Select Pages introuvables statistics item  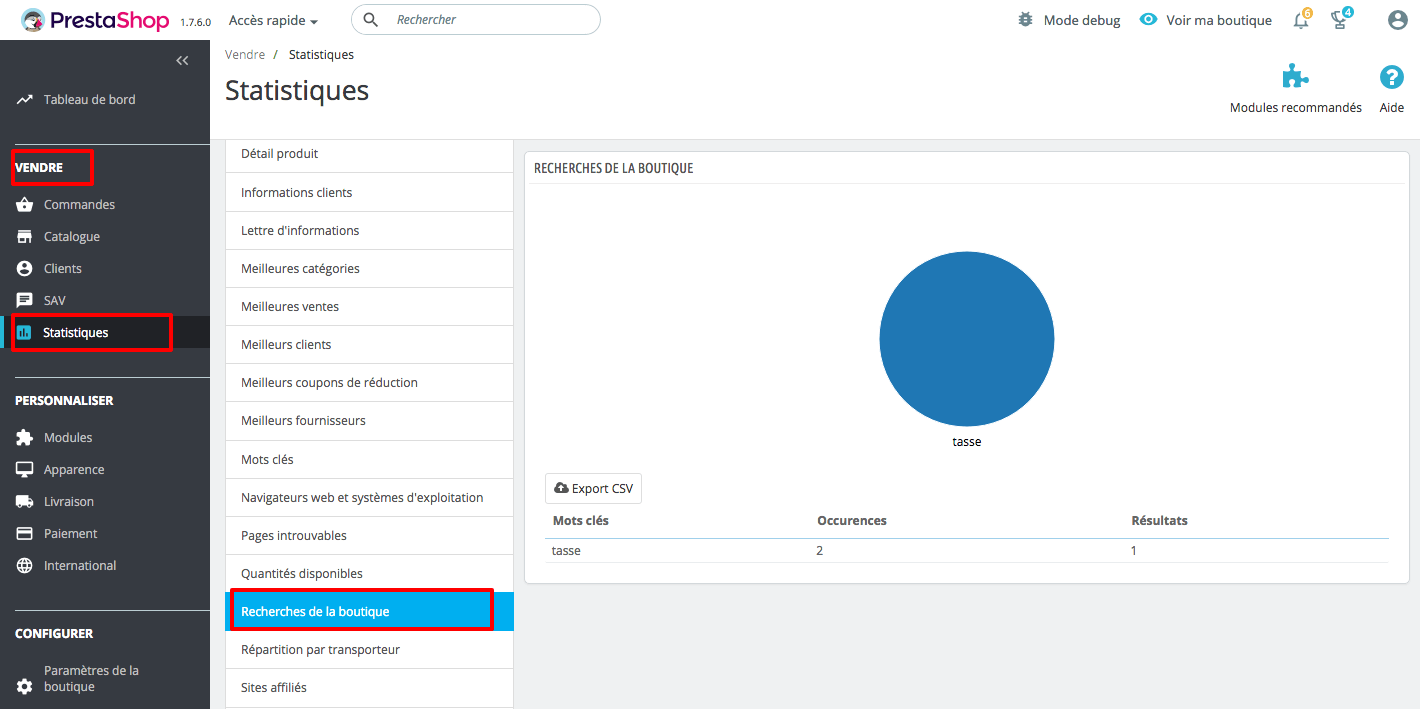click(x=294, y=535)
